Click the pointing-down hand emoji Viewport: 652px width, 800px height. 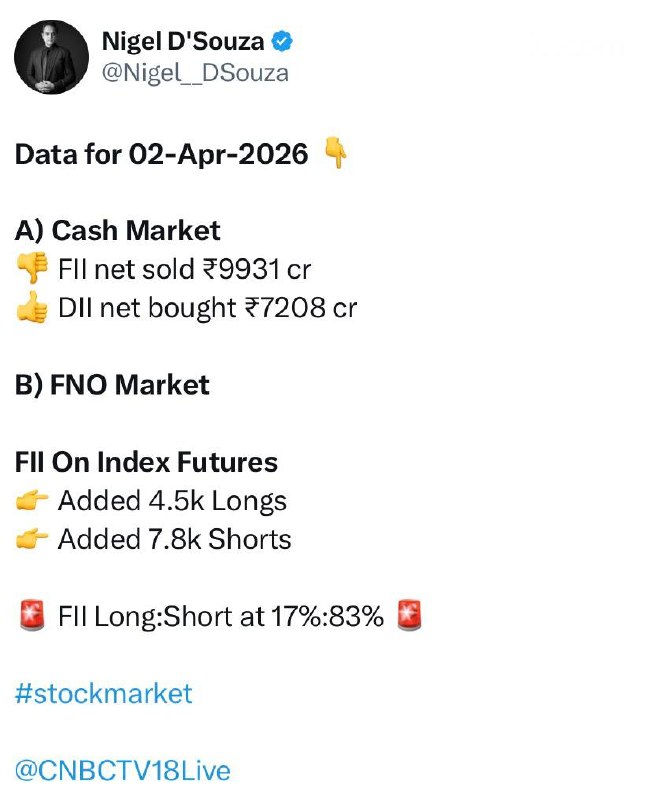[x=338, y=155]
